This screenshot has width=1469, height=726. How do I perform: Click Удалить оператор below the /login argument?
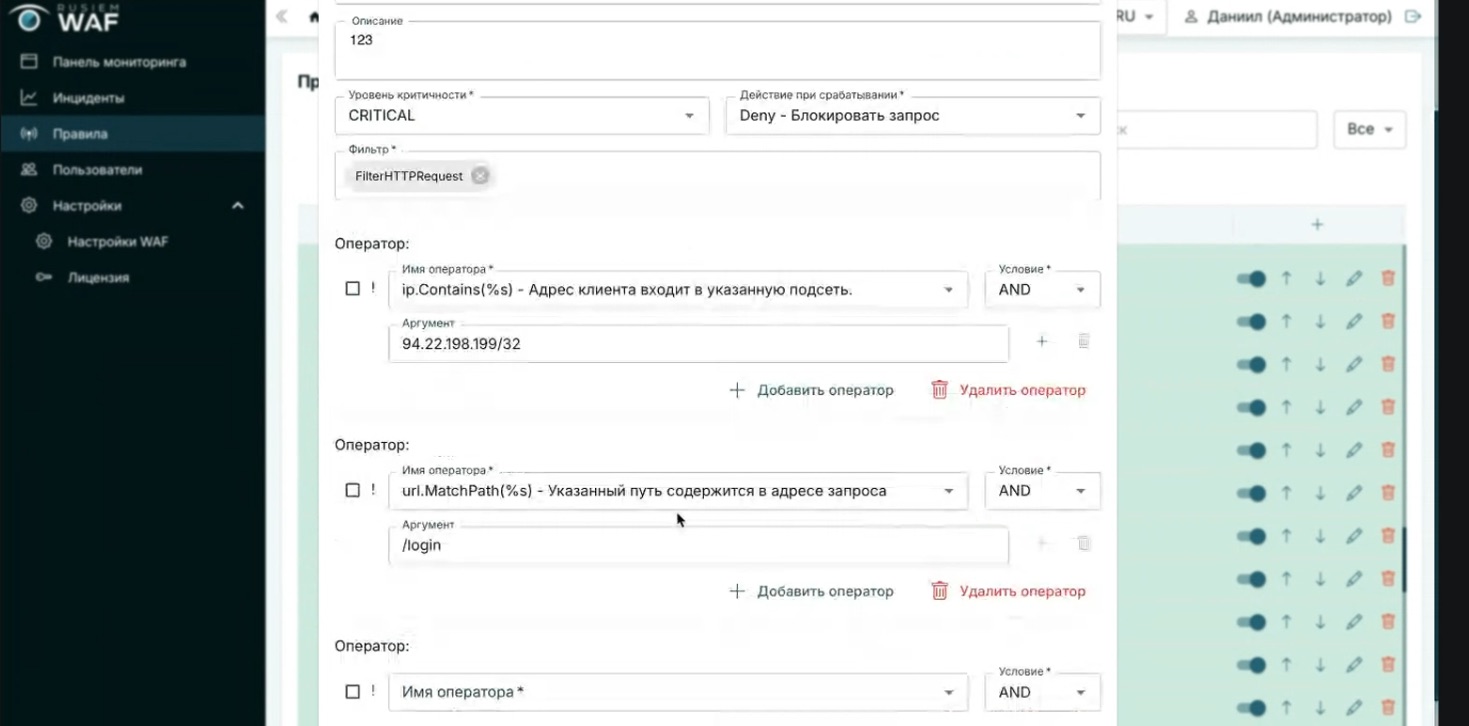(x=1008, y=591)
